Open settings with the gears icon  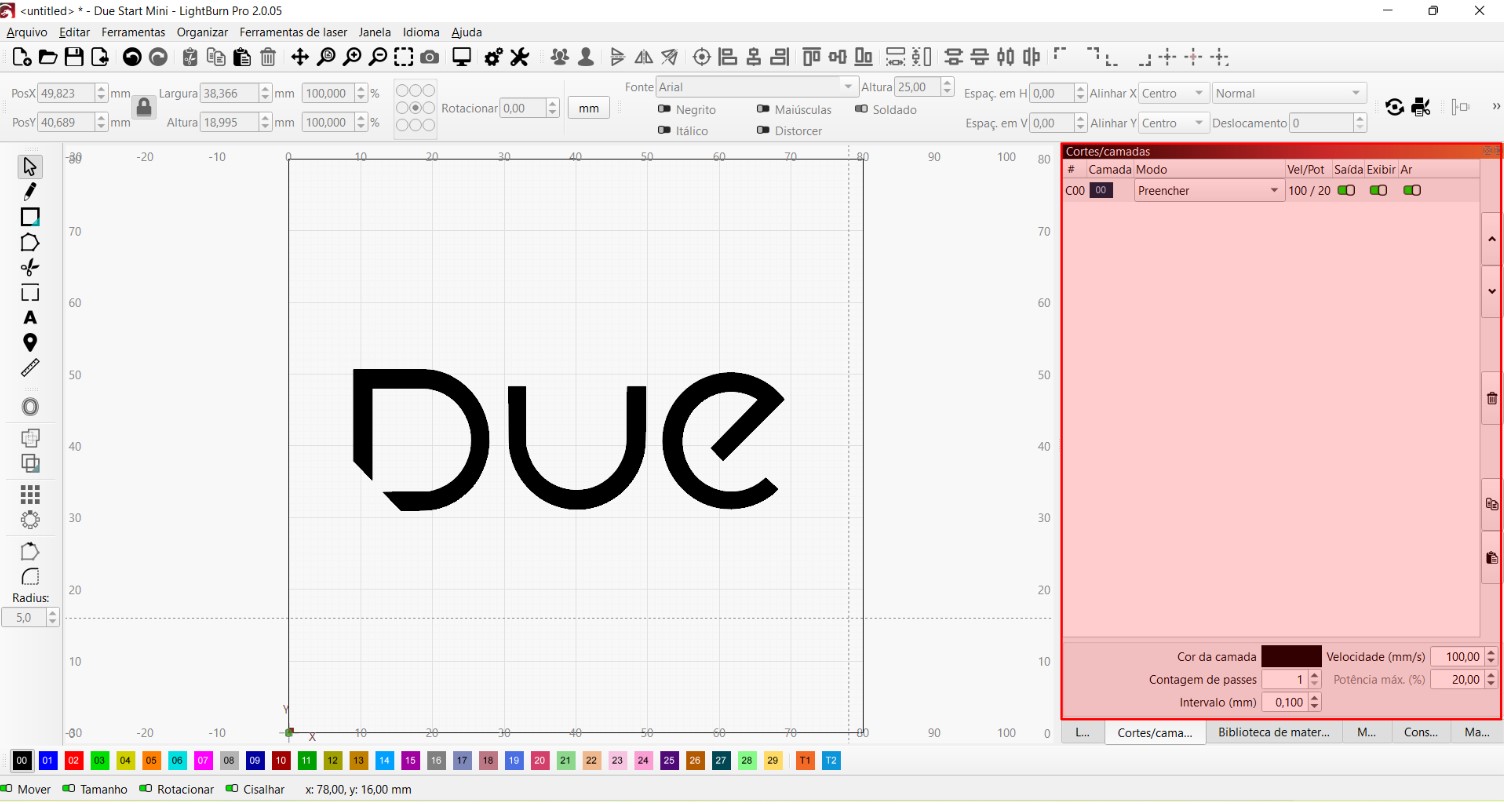pyautogui.click(x=493, y=57)
